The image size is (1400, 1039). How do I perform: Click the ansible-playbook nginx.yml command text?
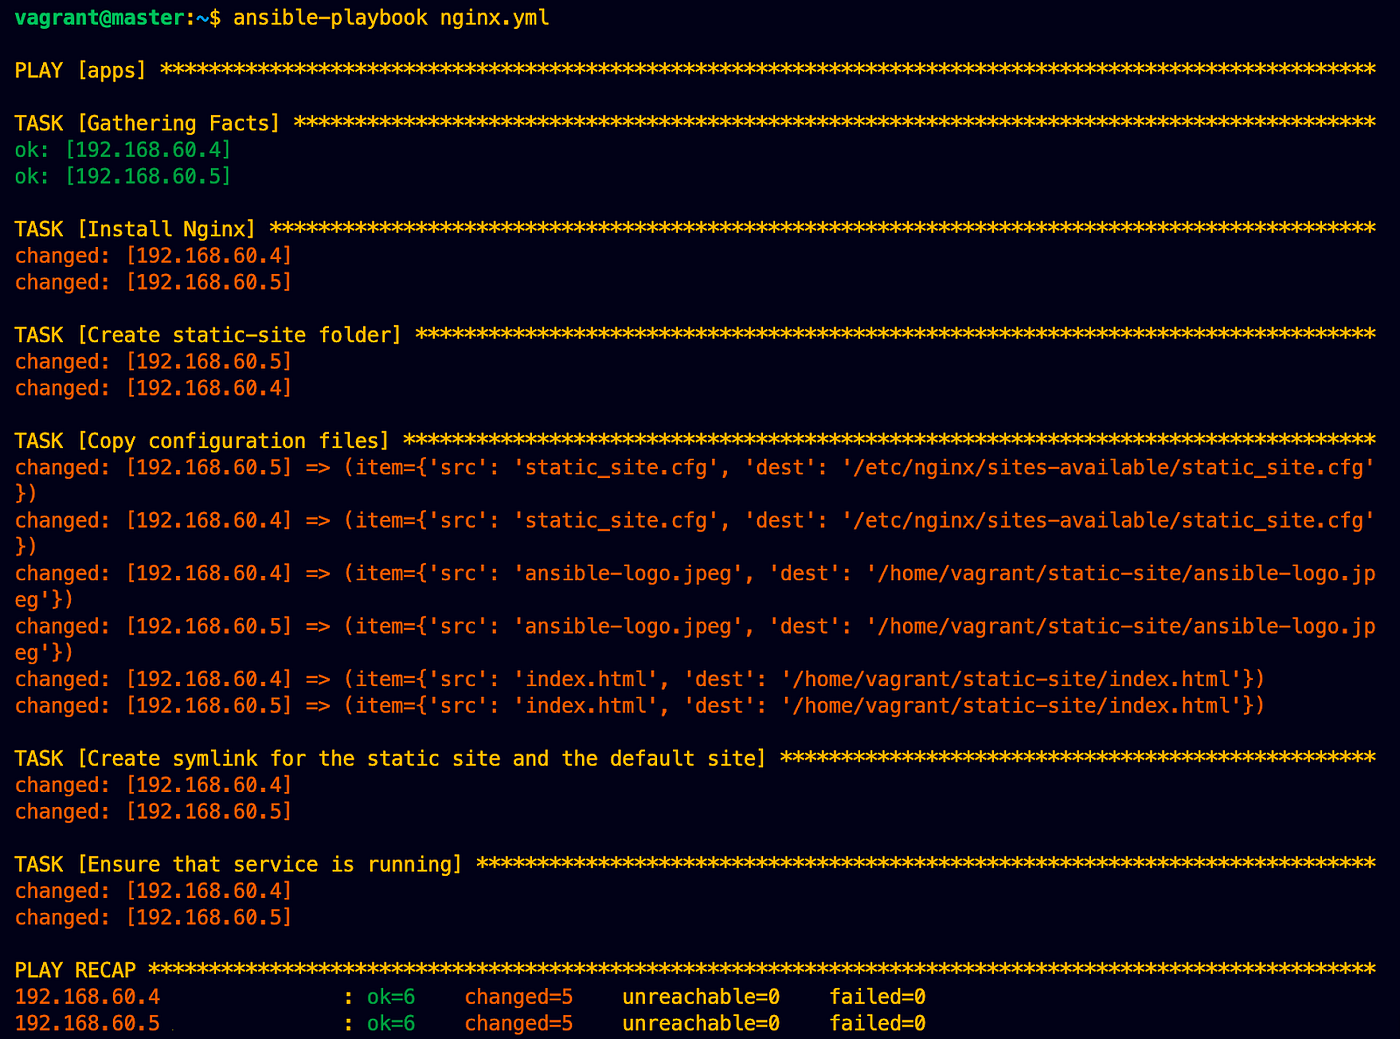[x=390, y=17]
